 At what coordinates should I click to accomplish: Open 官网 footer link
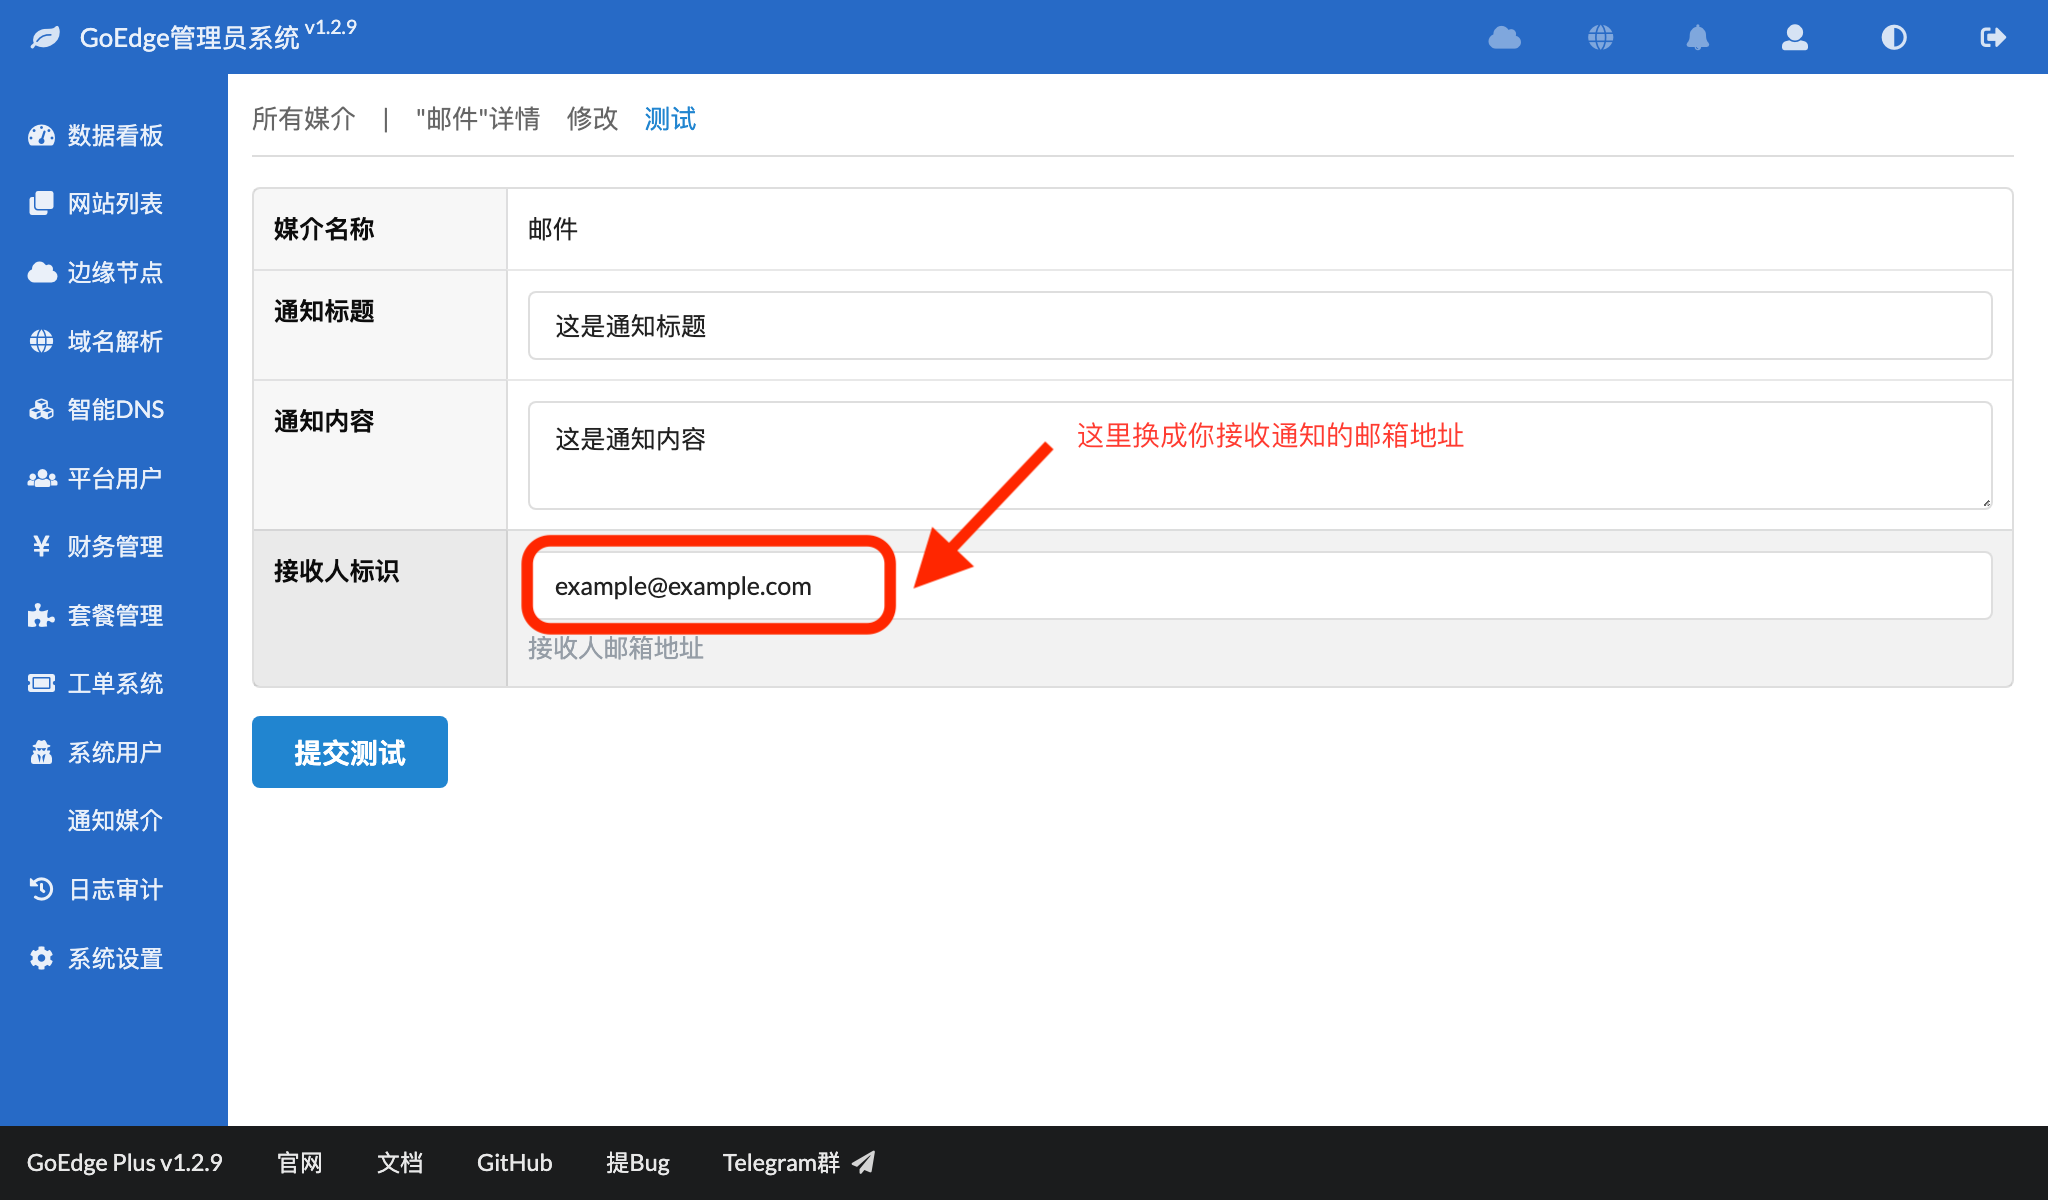click(x=300, y=1163)
